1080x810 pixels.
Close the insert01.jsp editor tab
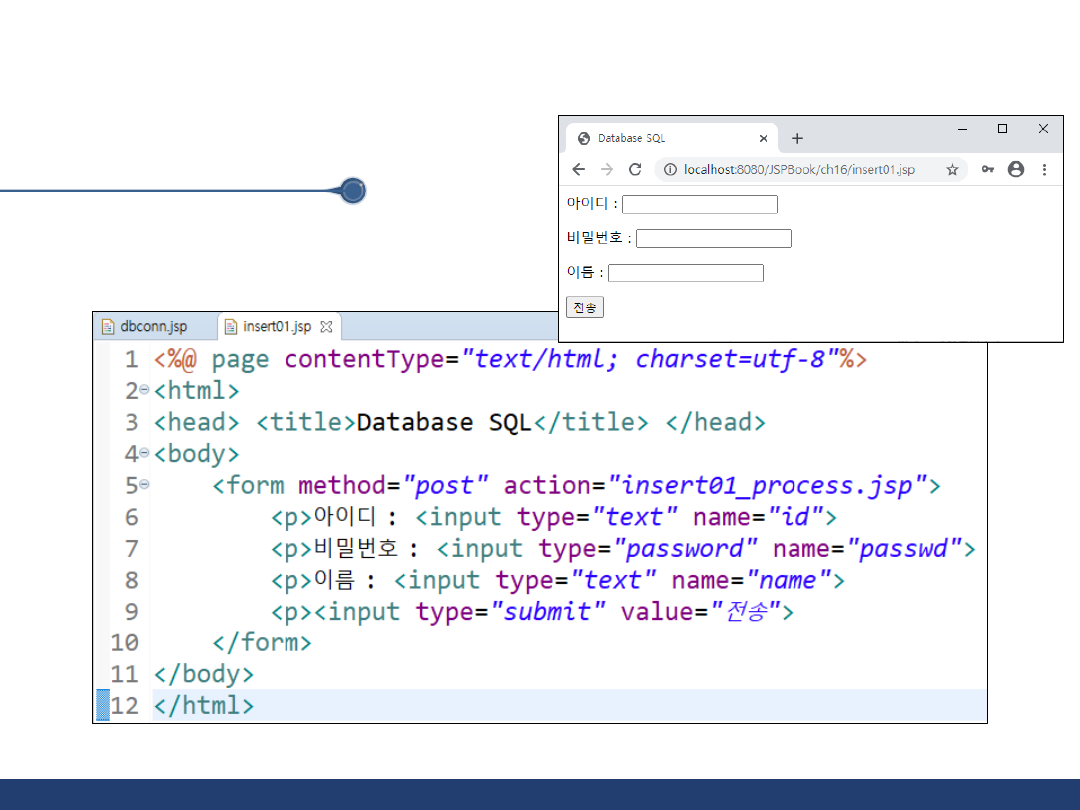click(325, 327)
